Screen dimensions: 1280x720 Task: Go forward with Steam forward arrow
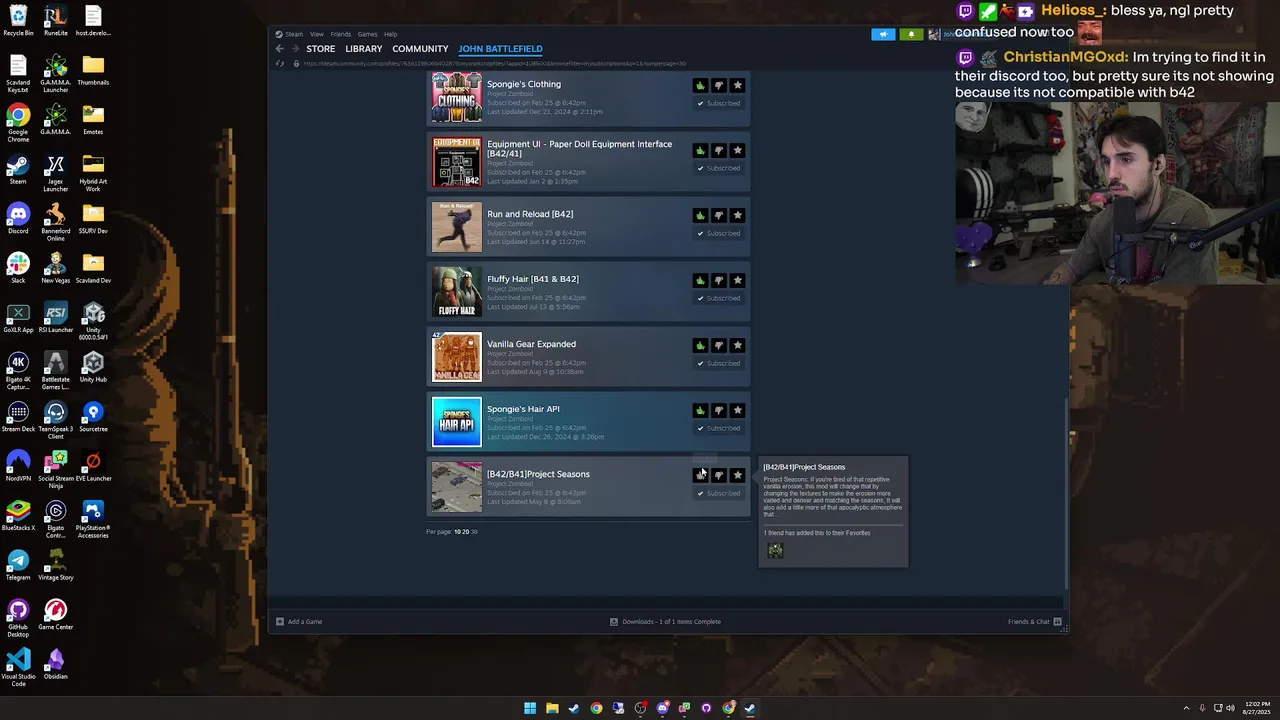pyautogui.click(x=295, y=49)
